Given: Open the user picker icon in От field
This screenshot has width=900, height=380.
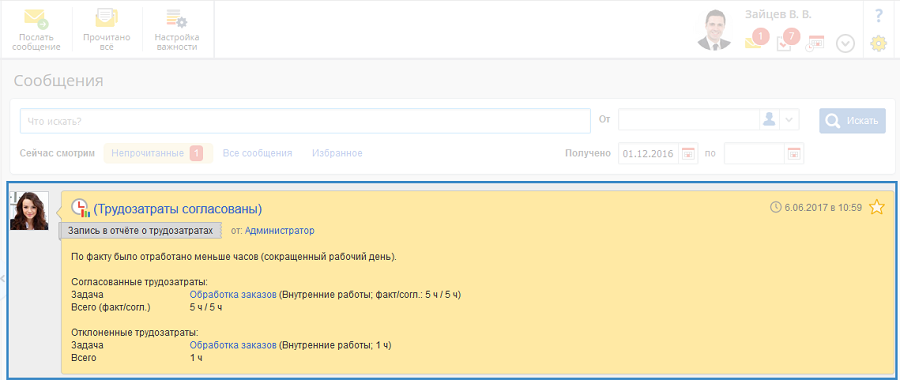Looking at the screenshot, I should 769,120.
